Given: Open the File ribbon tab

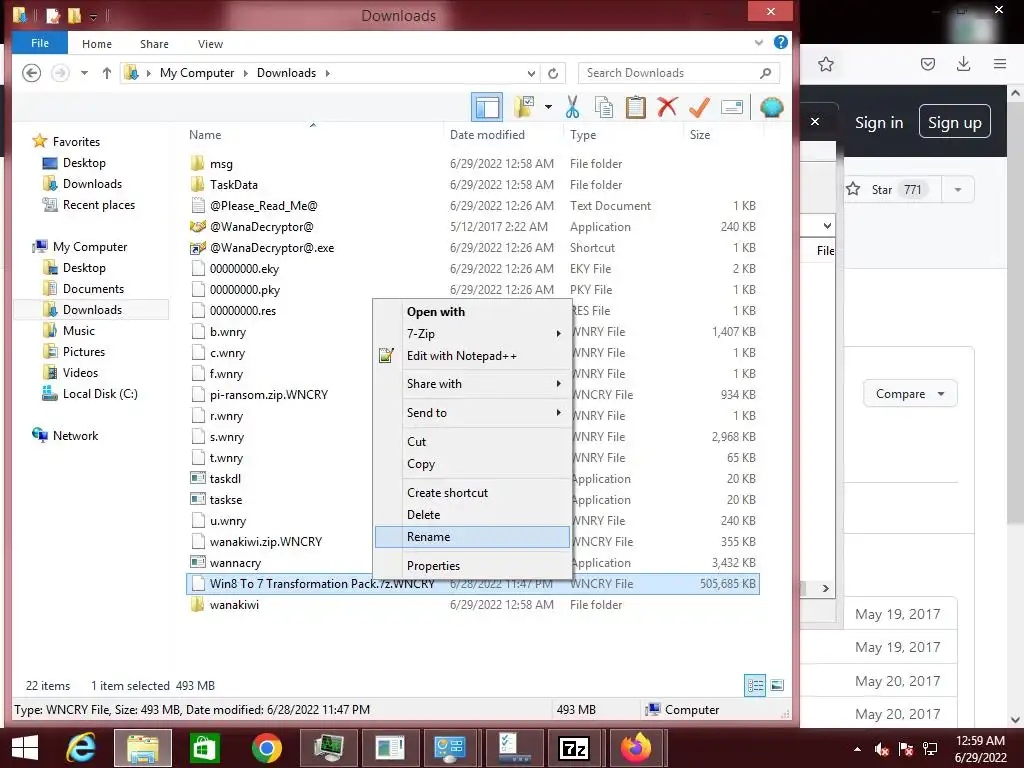Looking at the screenshot, I should pyautogui.click(x=40, y=43).
